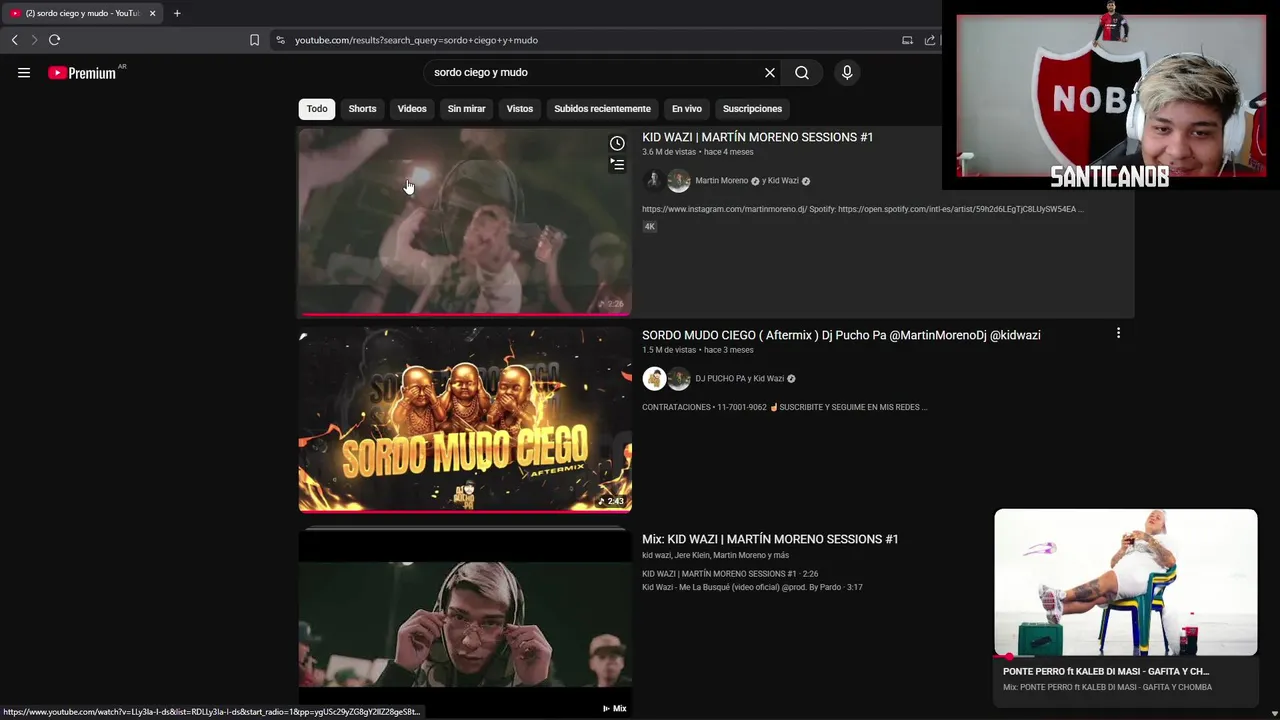
Task: Open the Mix playlist thumbnail
Action: (465, 622)
